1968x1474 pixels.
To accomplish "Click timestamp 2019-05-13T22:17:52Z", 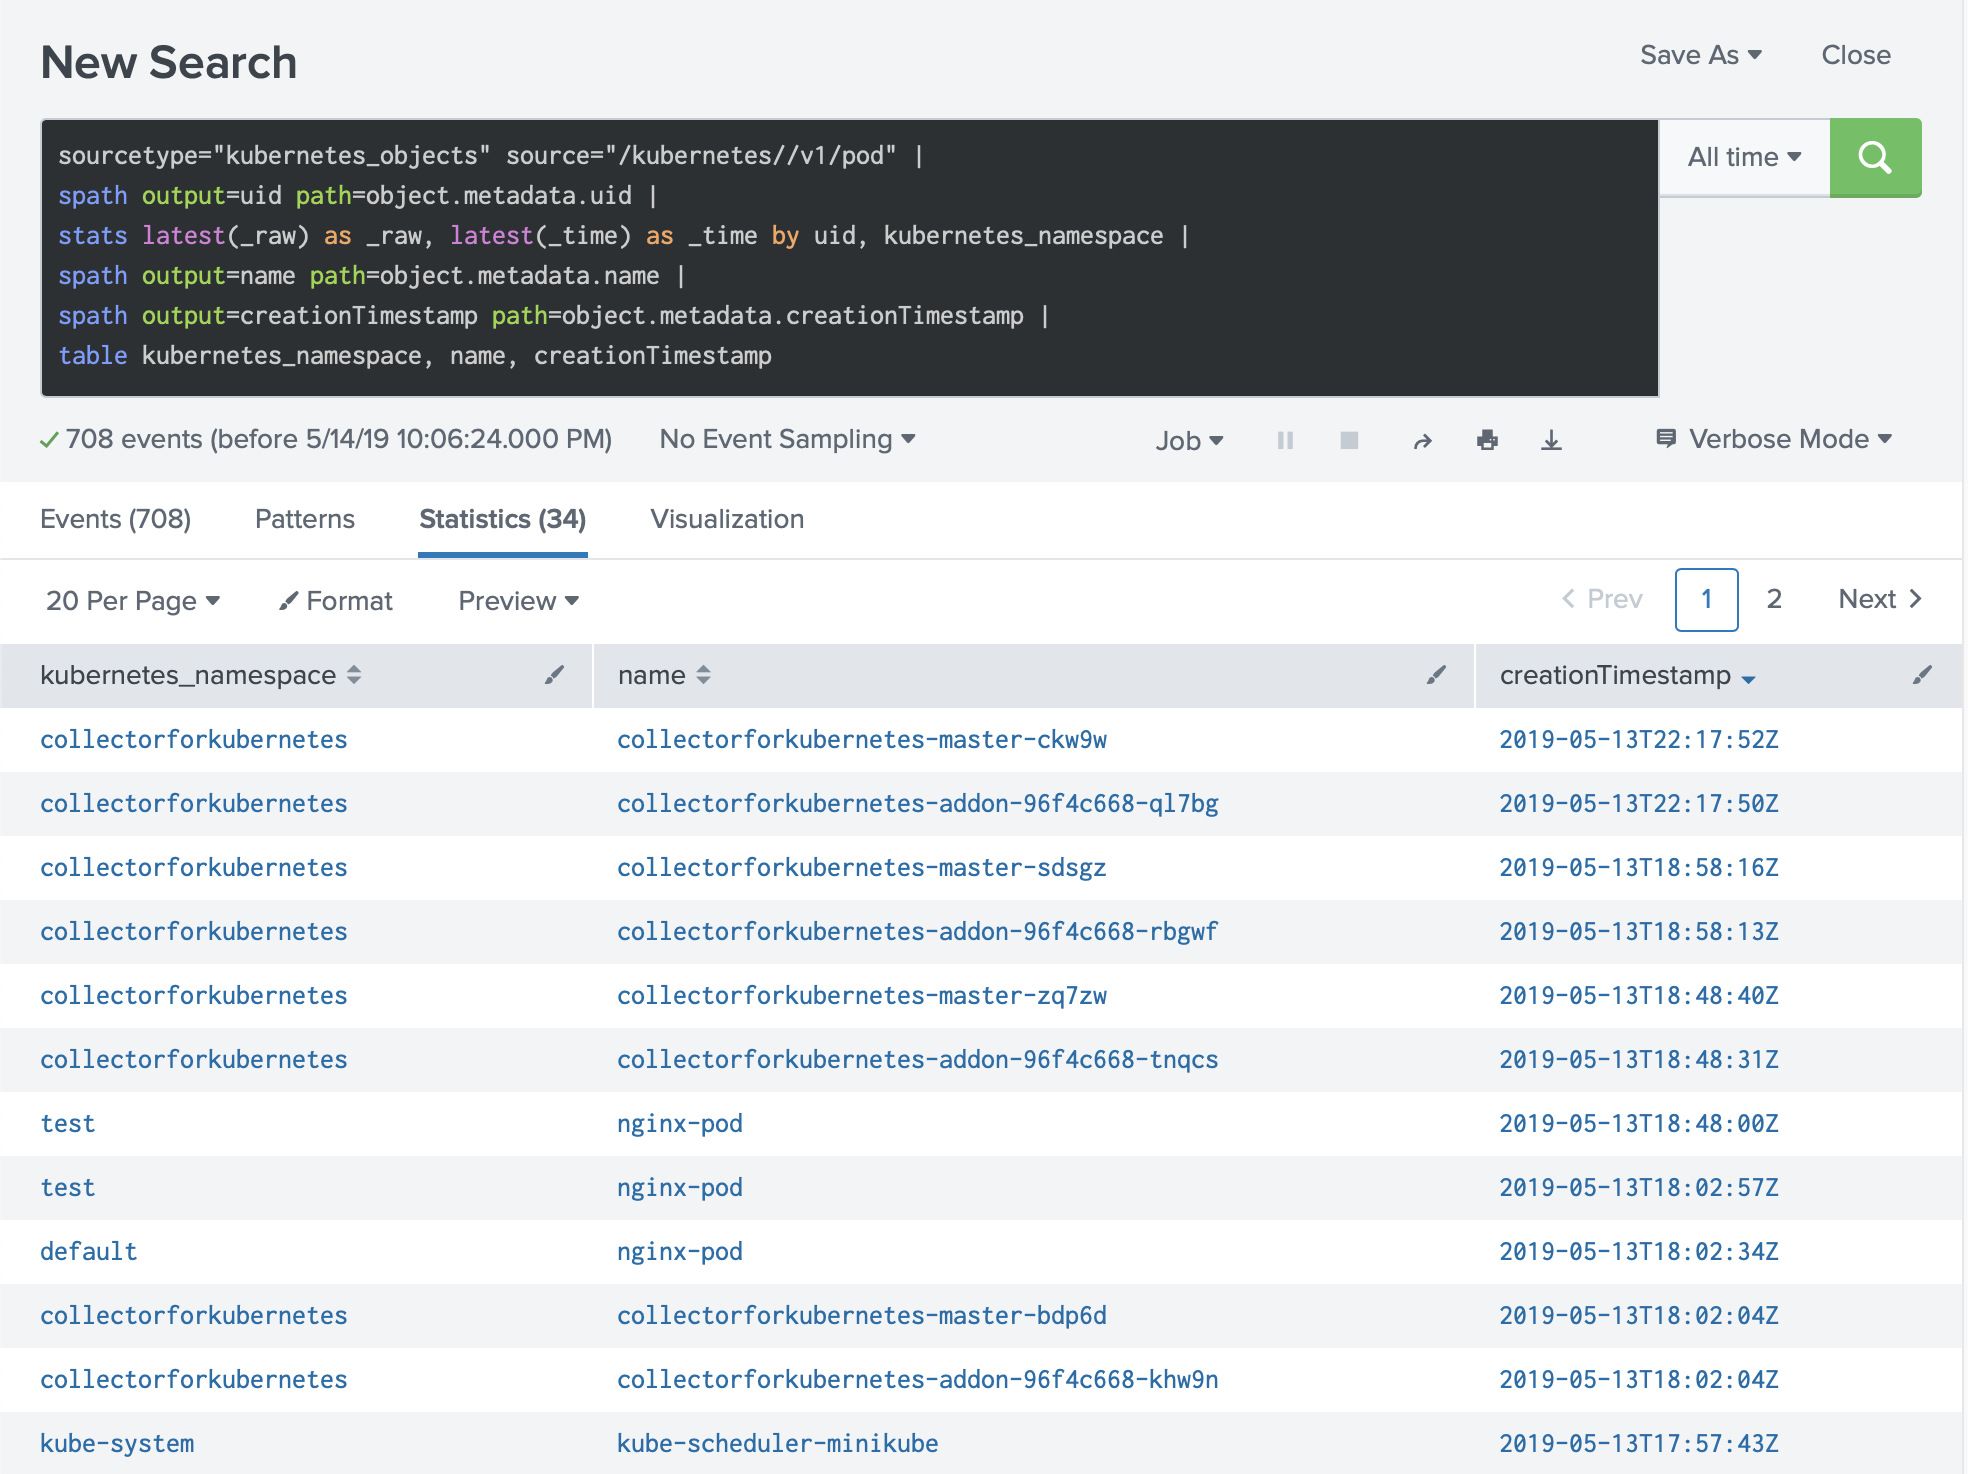I will [1639, 739].
